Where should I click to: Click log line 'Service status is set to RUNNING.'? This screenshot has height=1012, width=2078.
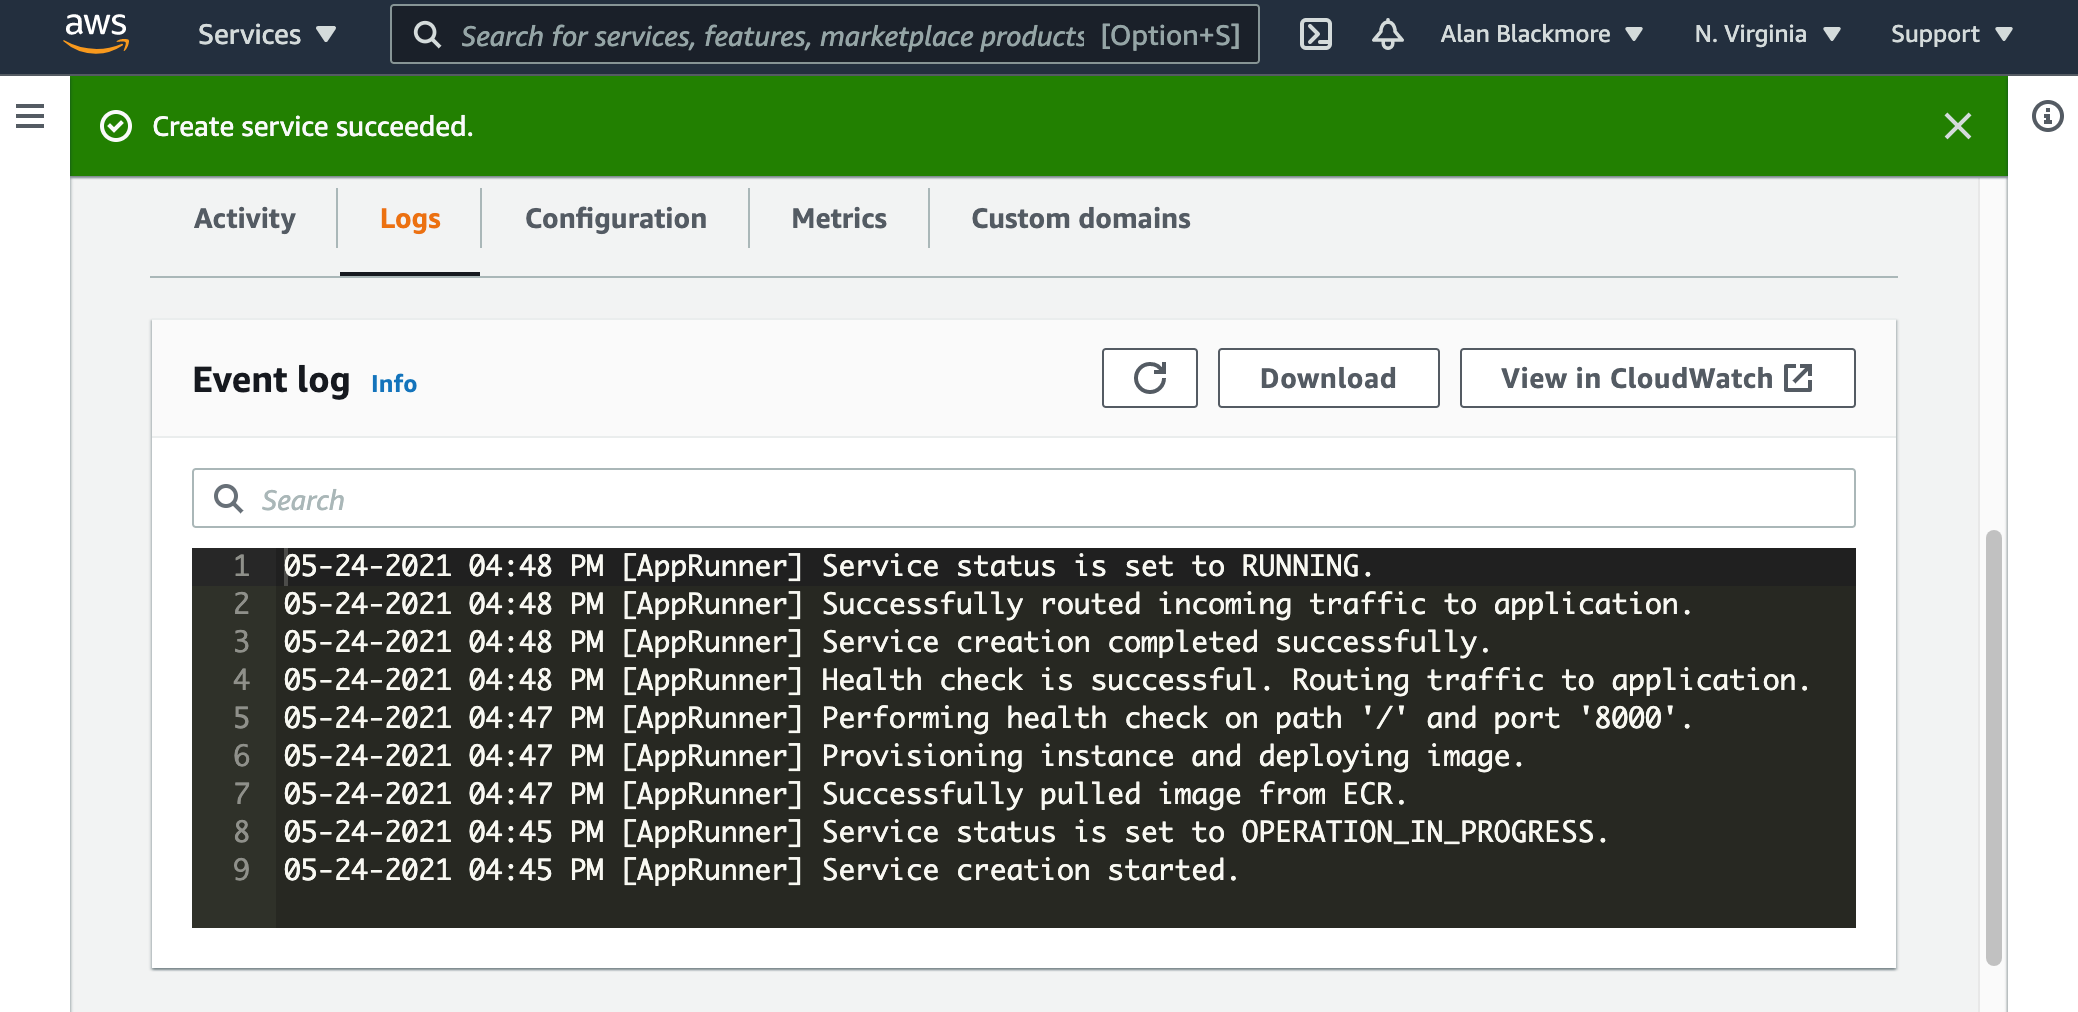(828, 567)
